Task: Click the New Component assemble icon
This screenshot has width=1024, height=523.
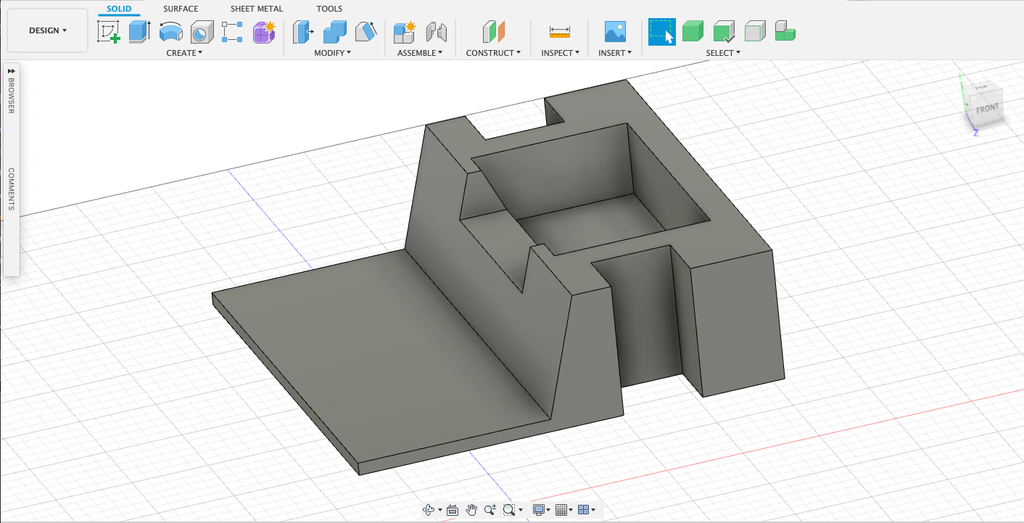Action: point(404,32)
